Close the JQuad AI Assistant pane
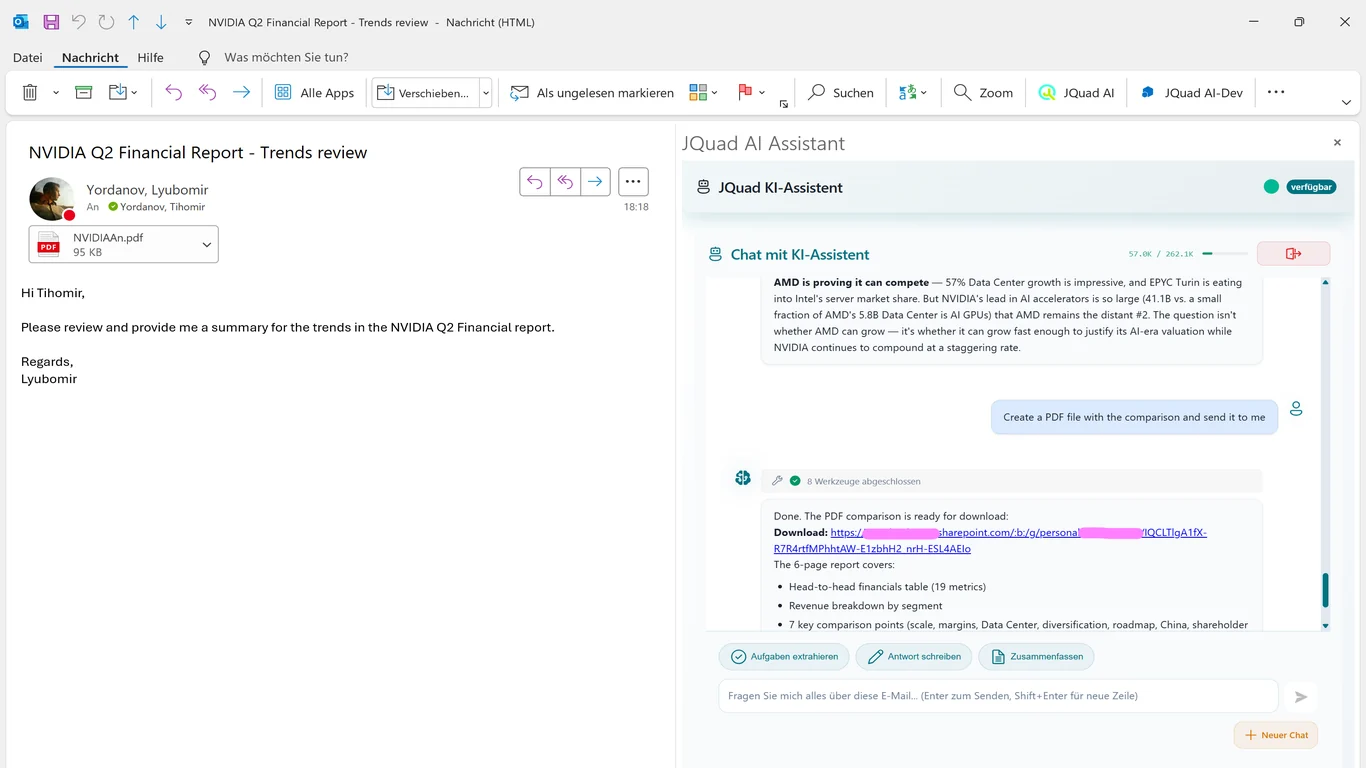 tap(1337, 143)
